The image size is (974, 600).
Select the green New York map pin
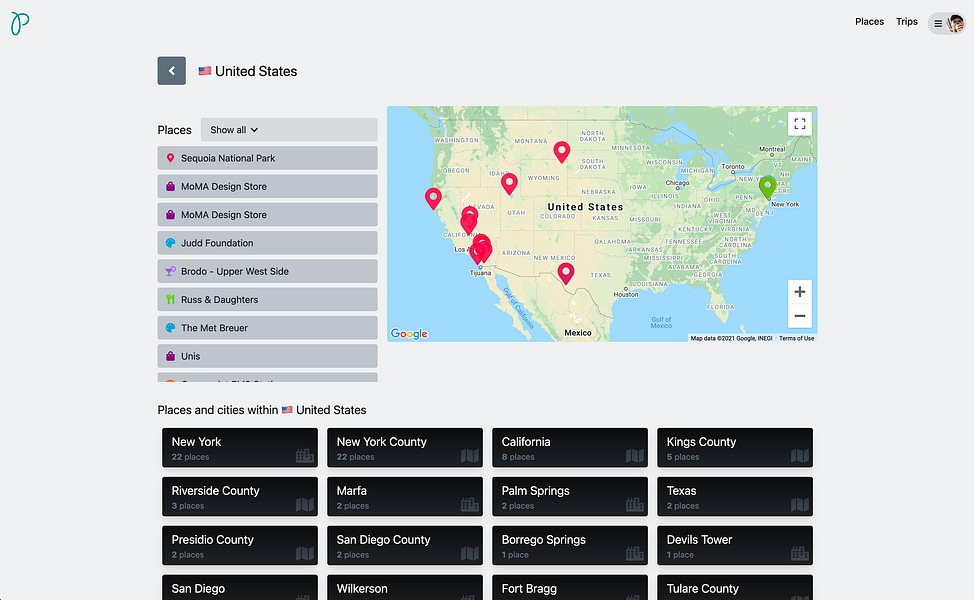click(x=768, y=186)
